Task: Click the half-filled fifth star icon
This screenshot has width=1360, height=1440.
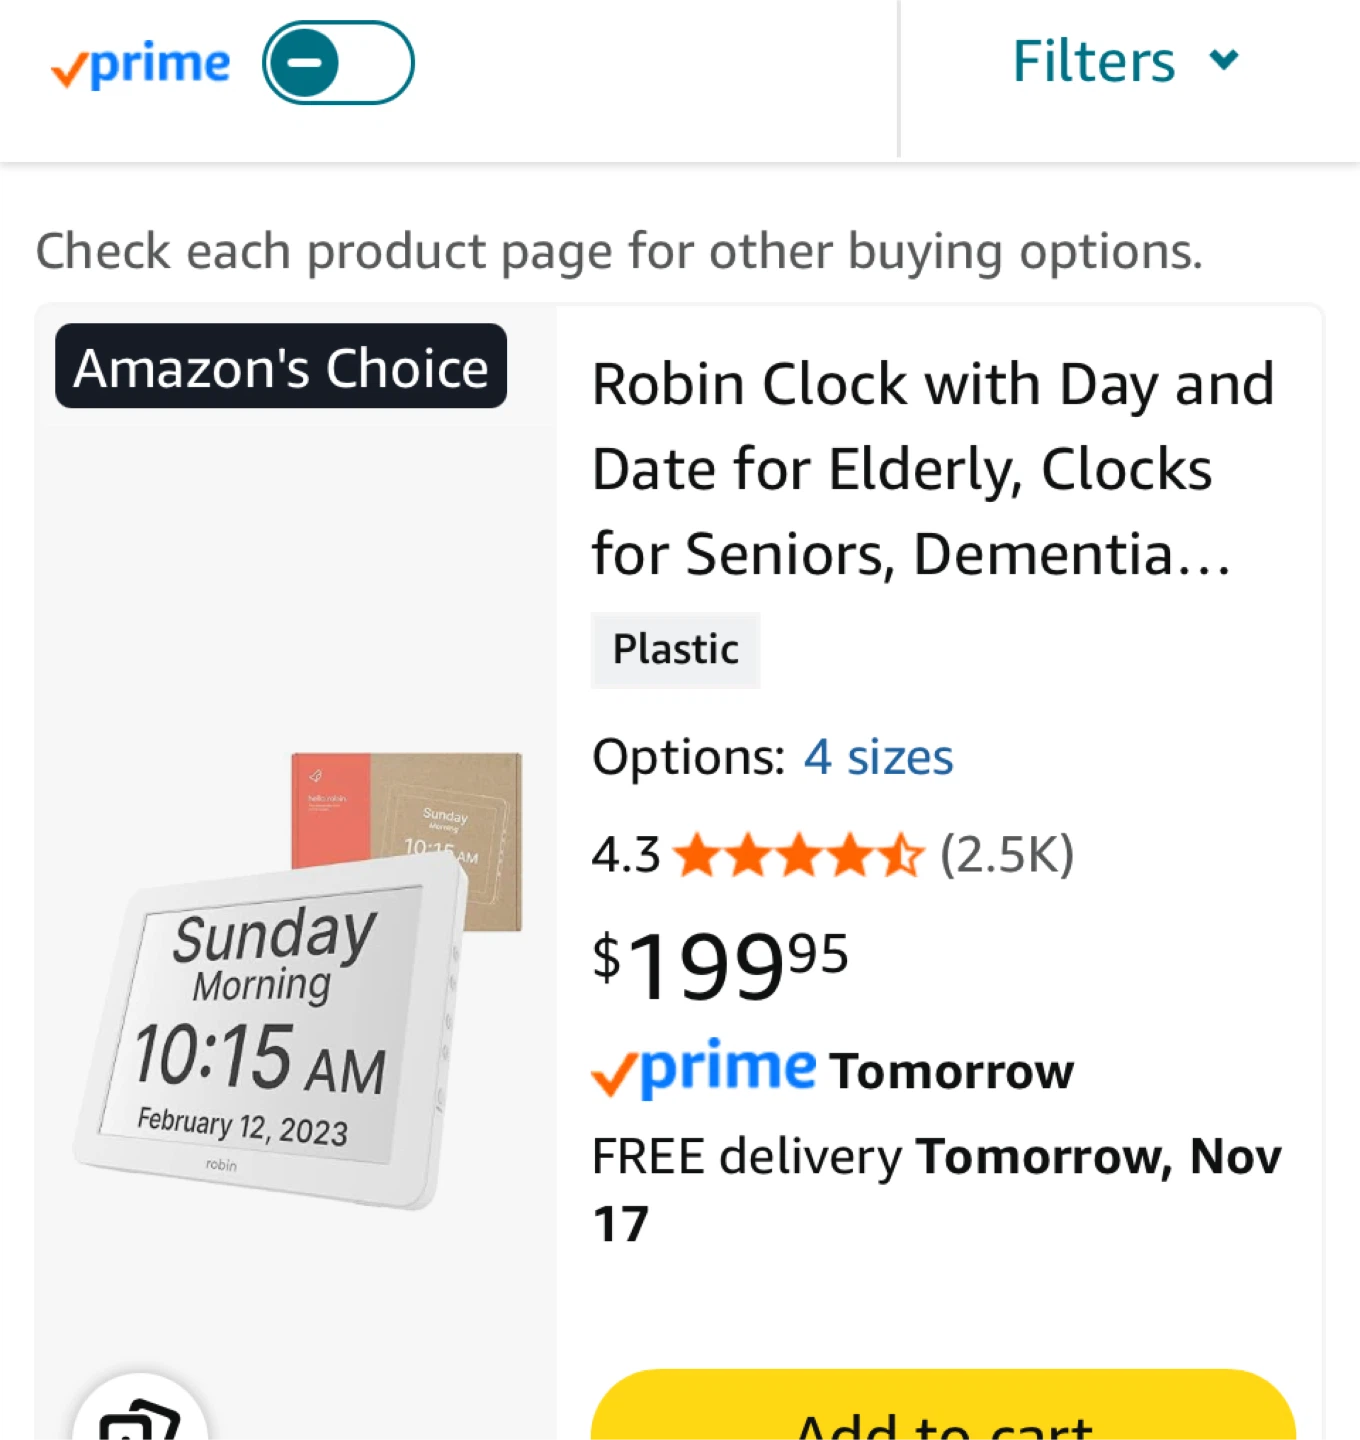Action: 902,856
